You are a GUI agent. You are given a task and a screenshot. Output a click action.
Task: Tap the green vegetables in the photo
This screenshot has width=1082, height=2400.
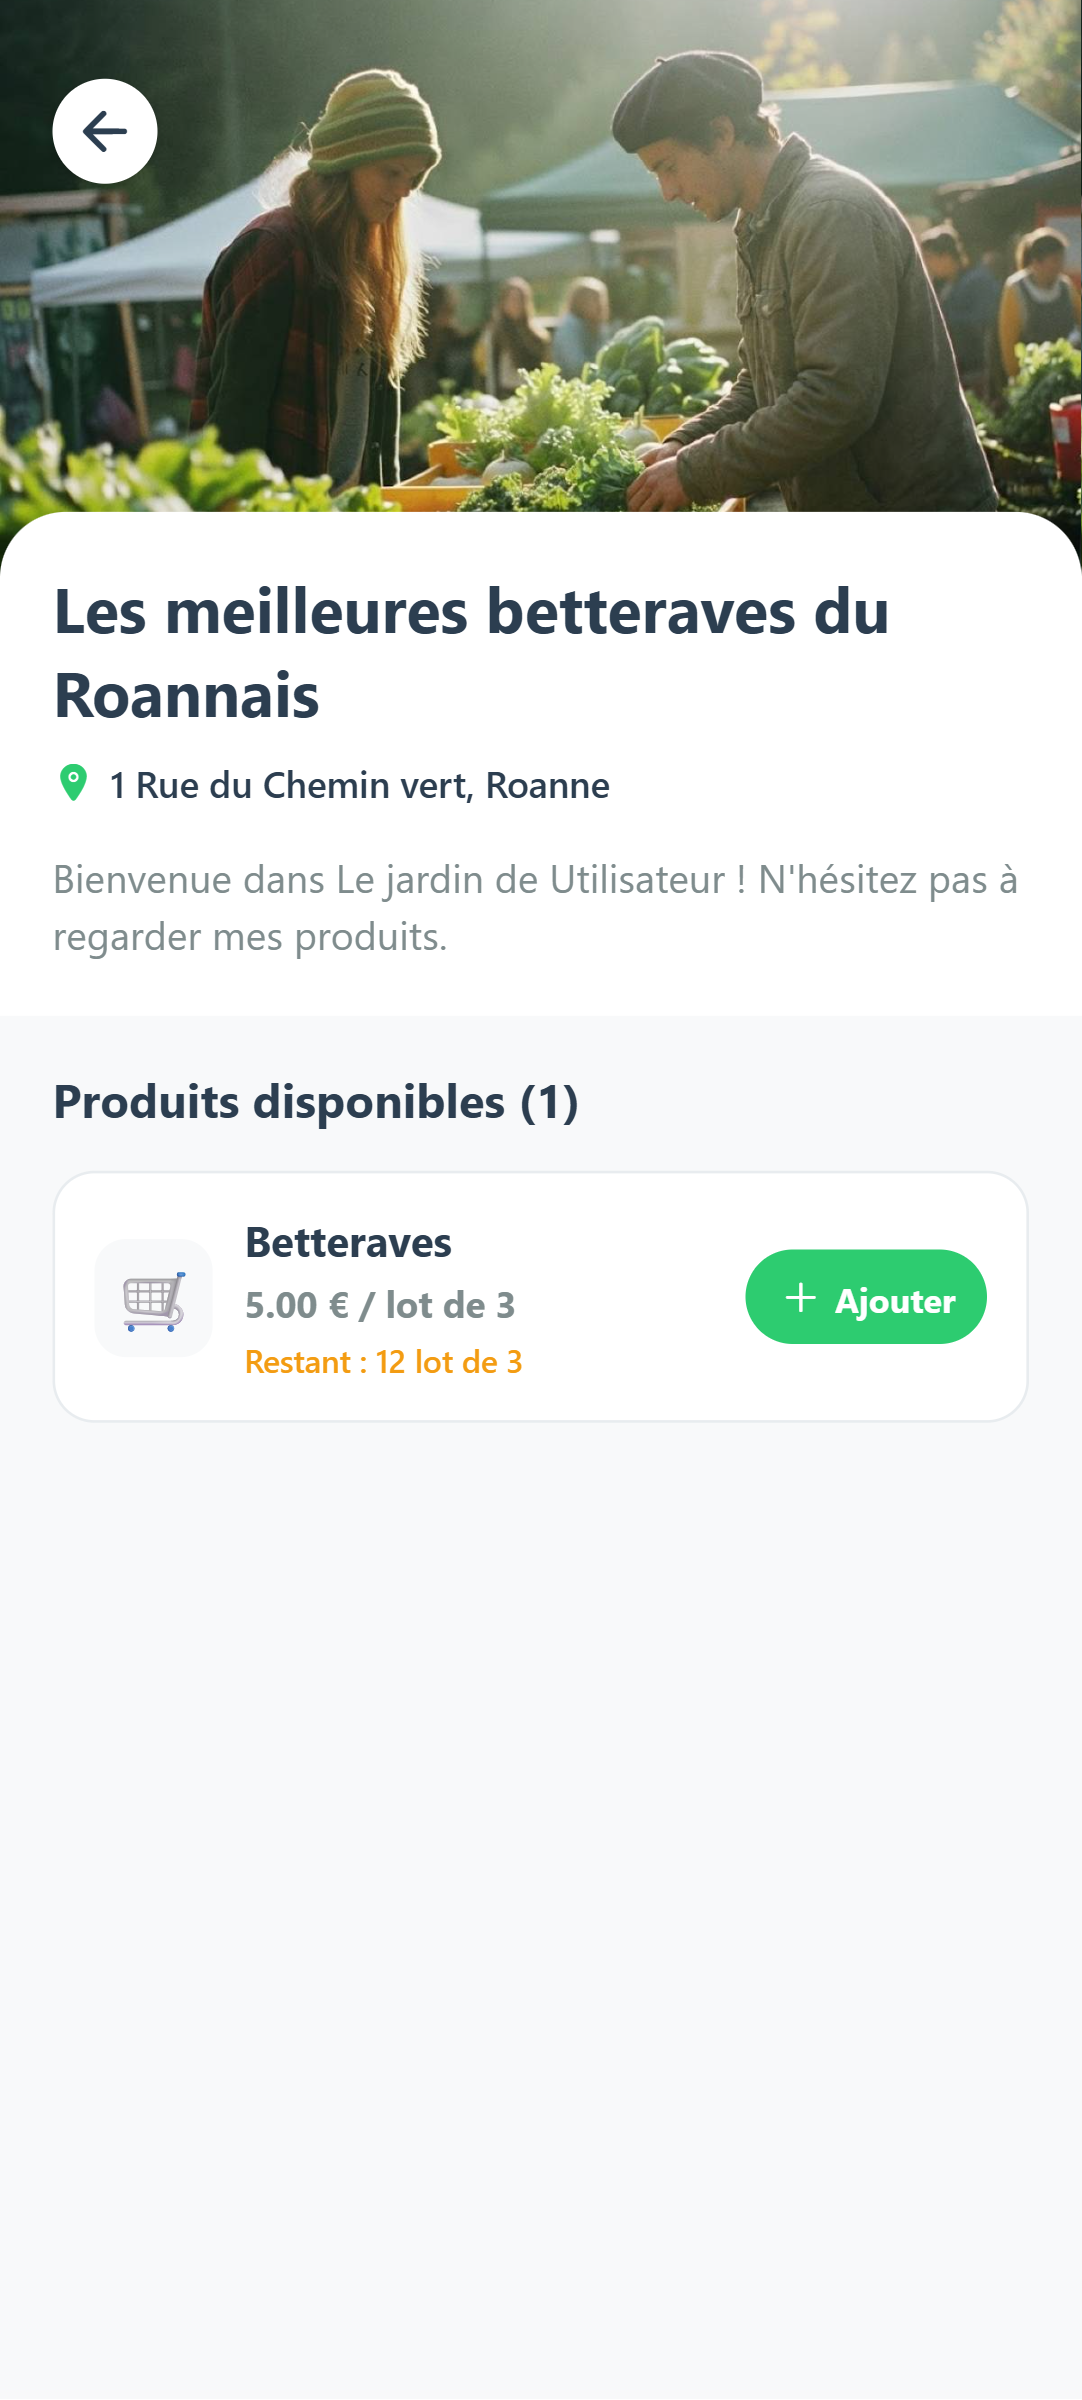[560, 430]
